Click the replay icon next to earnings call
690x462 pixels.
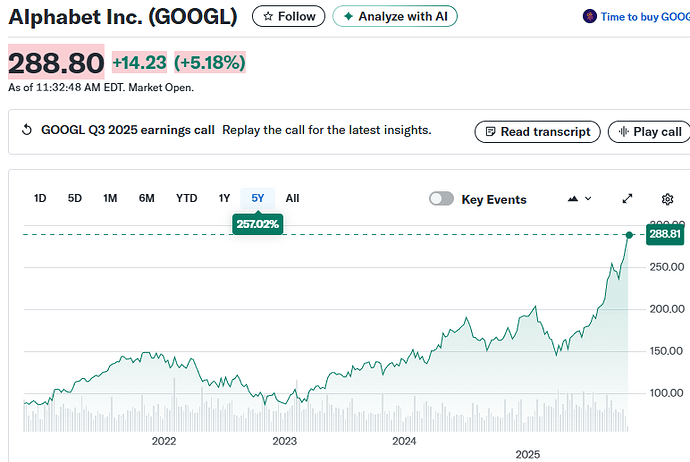(x=27, y=130)
